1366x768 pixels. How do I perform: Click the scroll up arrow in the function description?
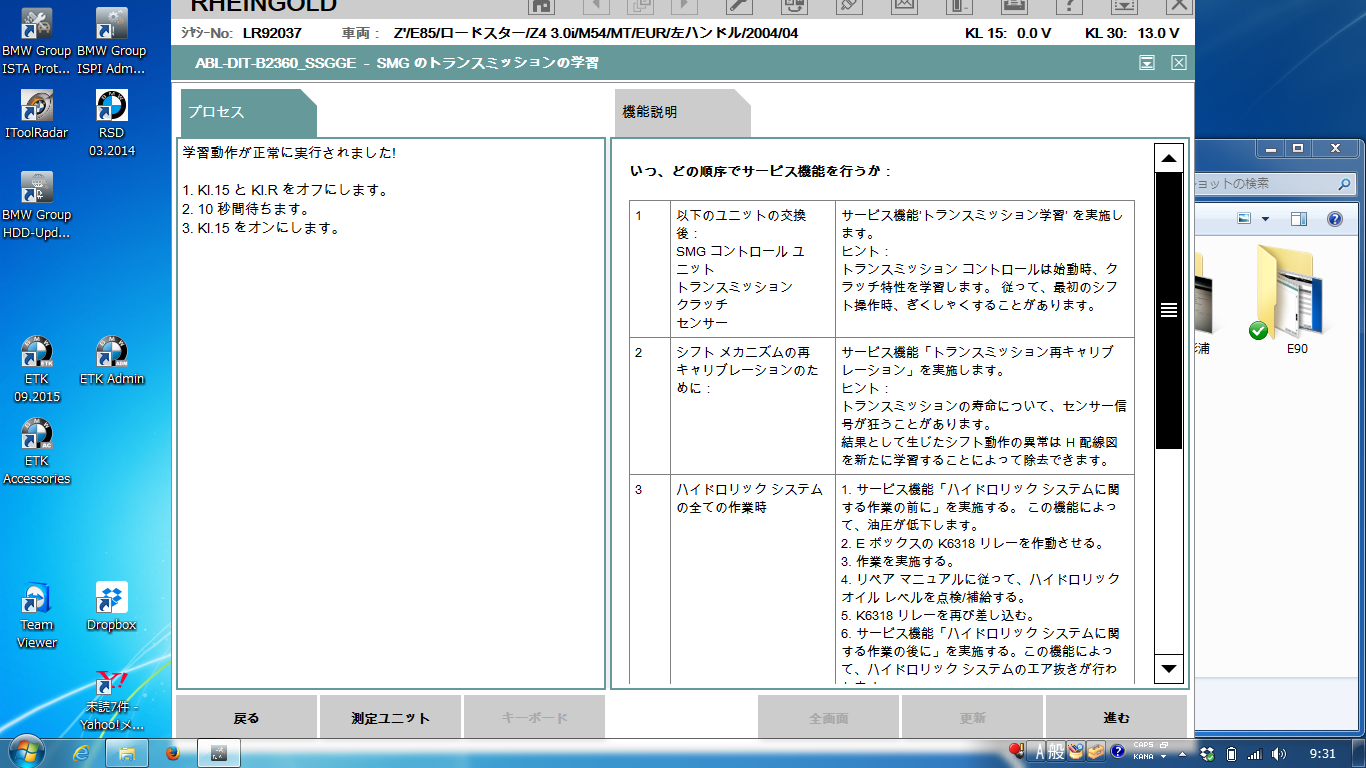(x=1168, y=159)
